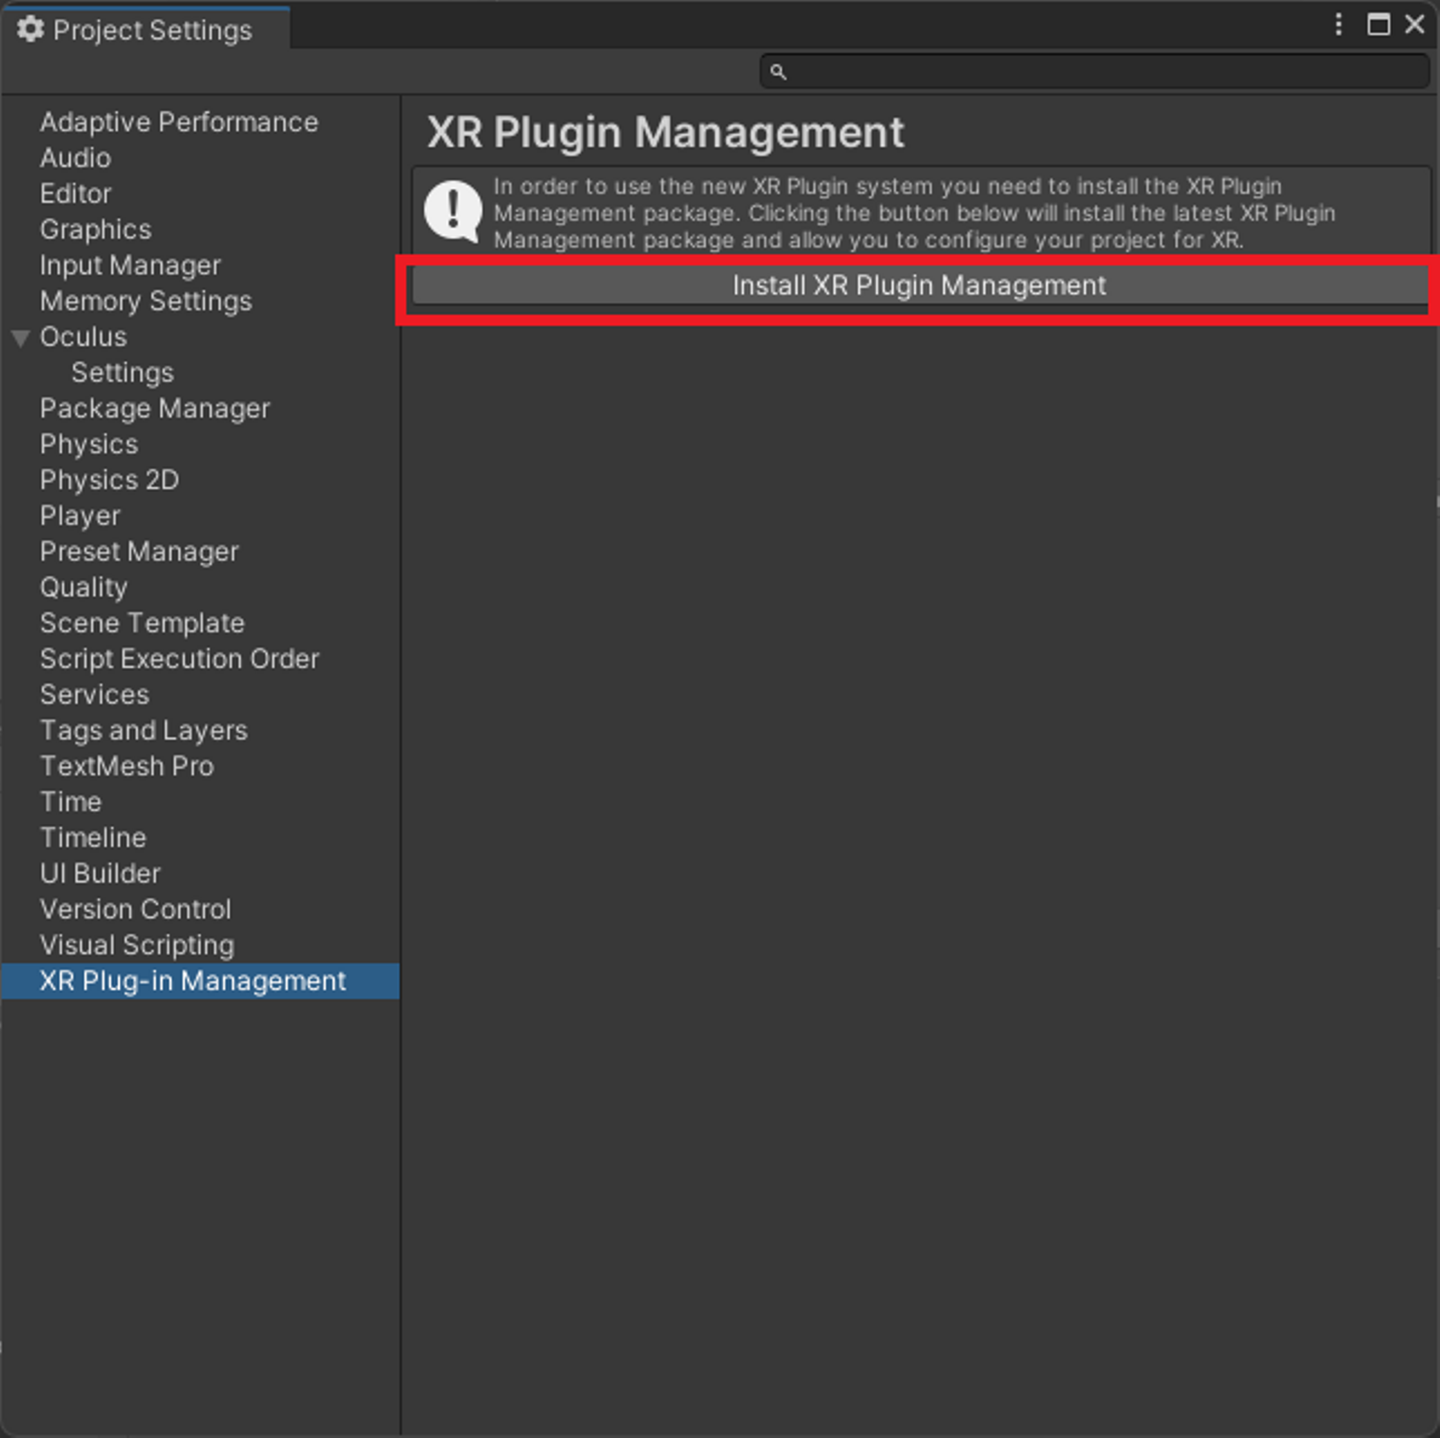Open the three-dot window options menu
The width and height of the screenshot is (1440, 1438).
[x=1338, y=25]
